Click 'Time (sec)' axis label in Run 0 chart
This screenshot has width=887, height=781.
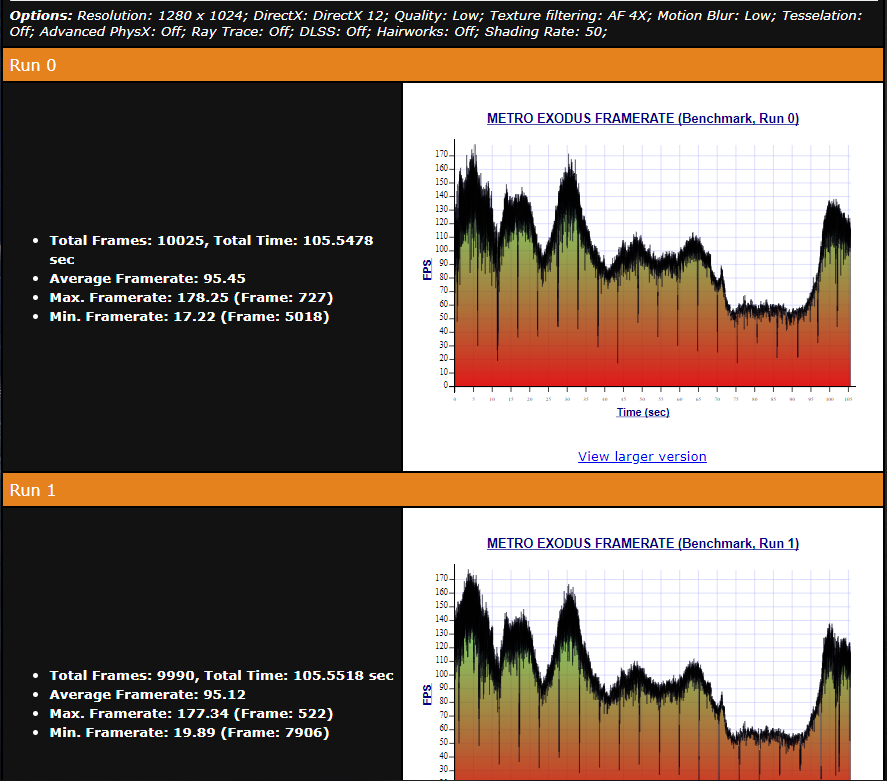tap(643, 412)
